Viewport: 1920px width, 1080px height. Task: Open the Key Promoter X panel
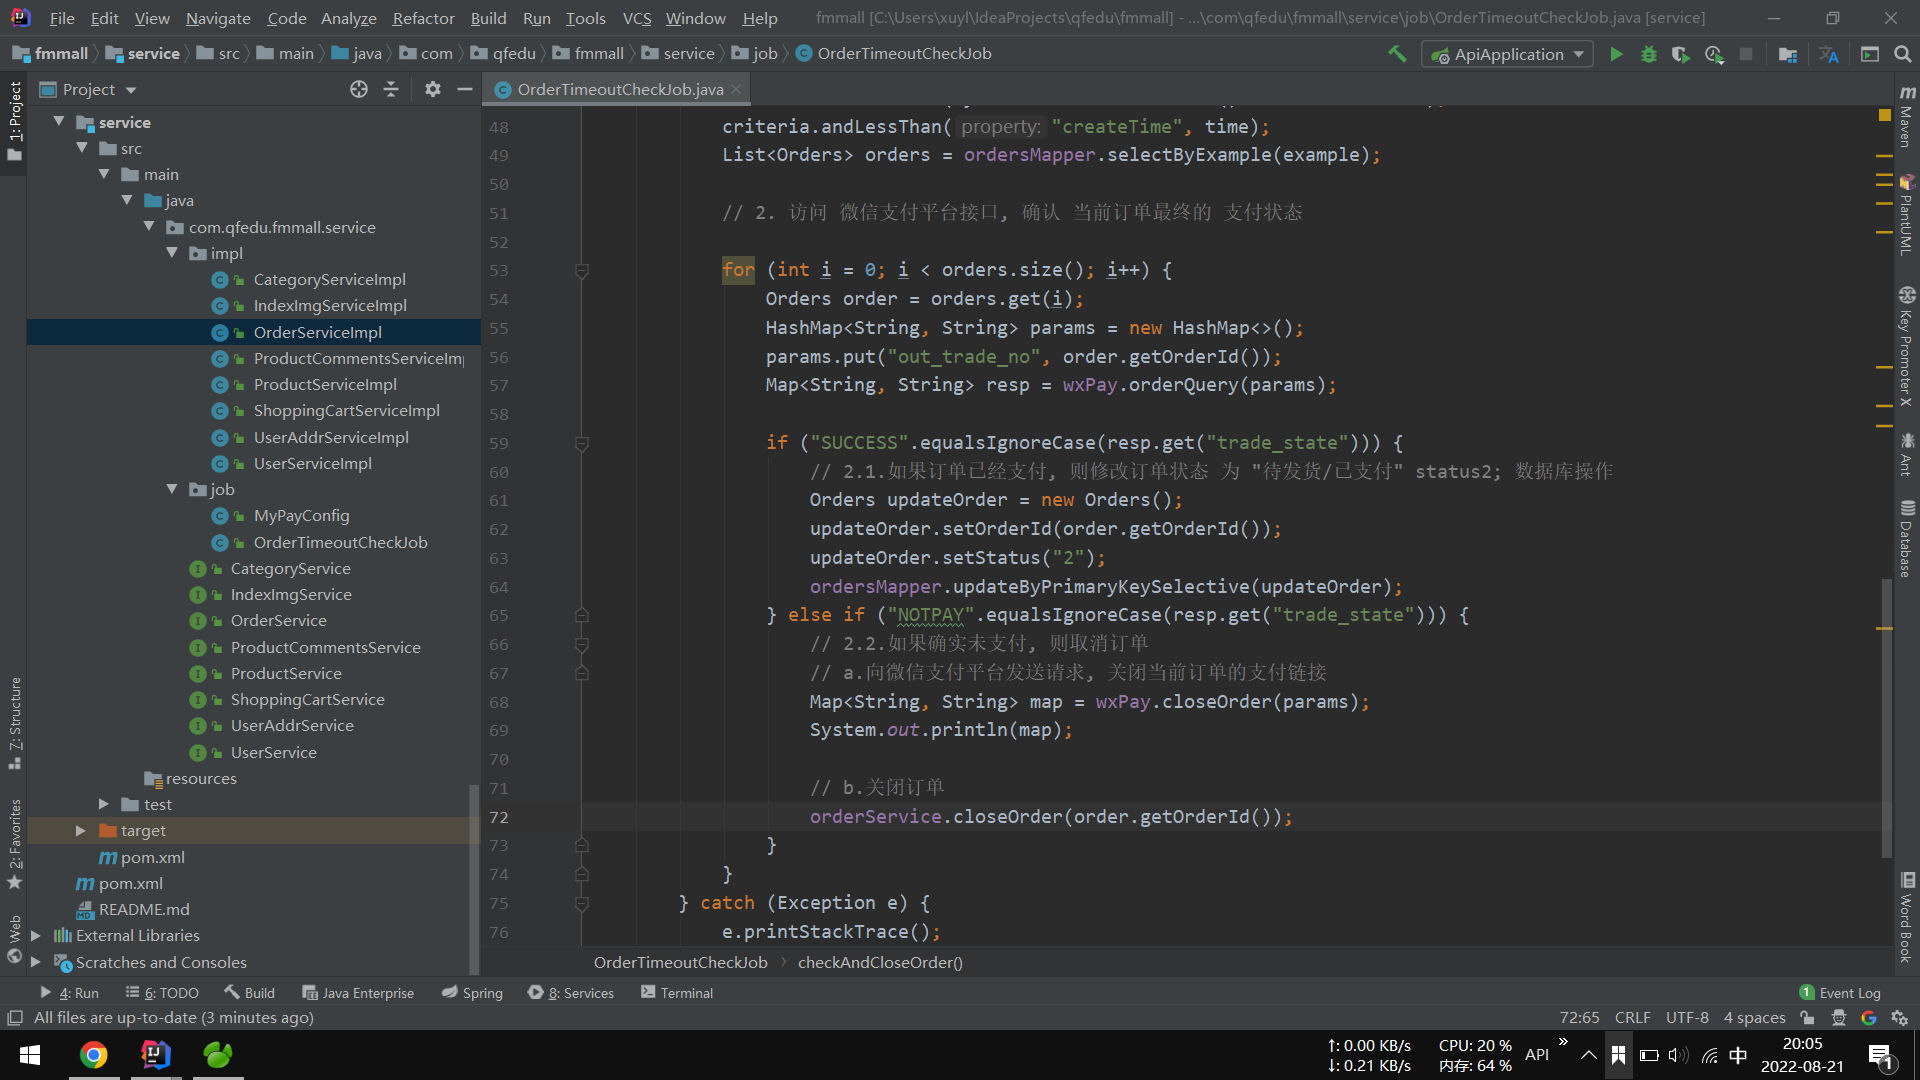coord(1907,347)
